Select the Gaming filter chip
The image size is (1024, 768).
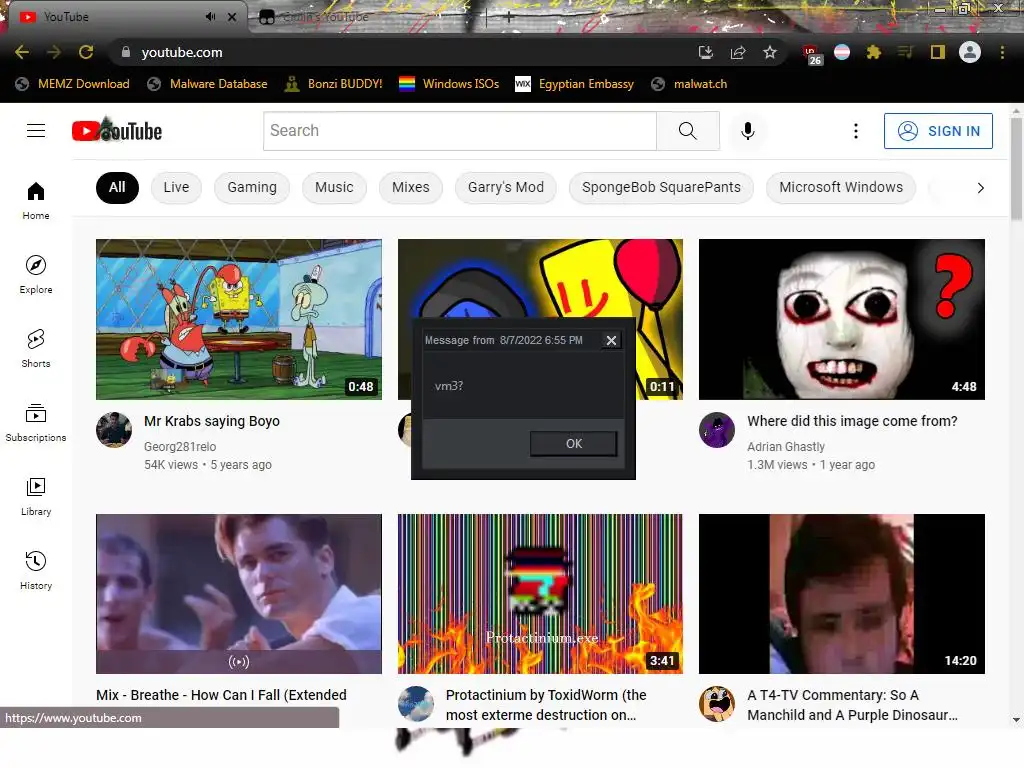point(252,187)
